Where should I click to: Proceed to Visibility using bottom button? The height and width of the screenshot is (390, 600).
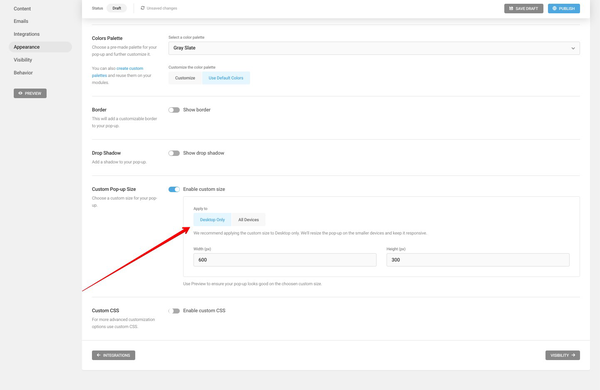pos(562,356)
